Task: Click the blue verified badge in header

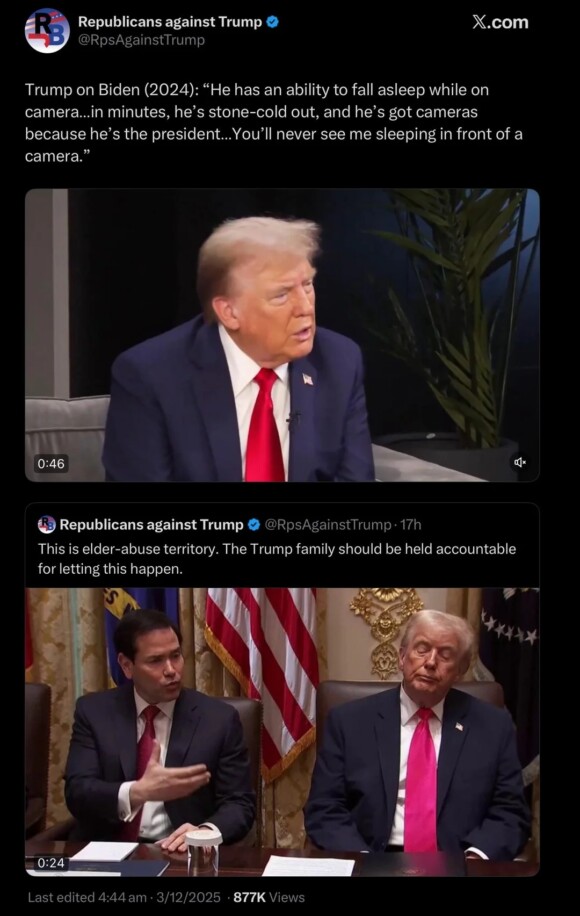Action: (272, 22)
